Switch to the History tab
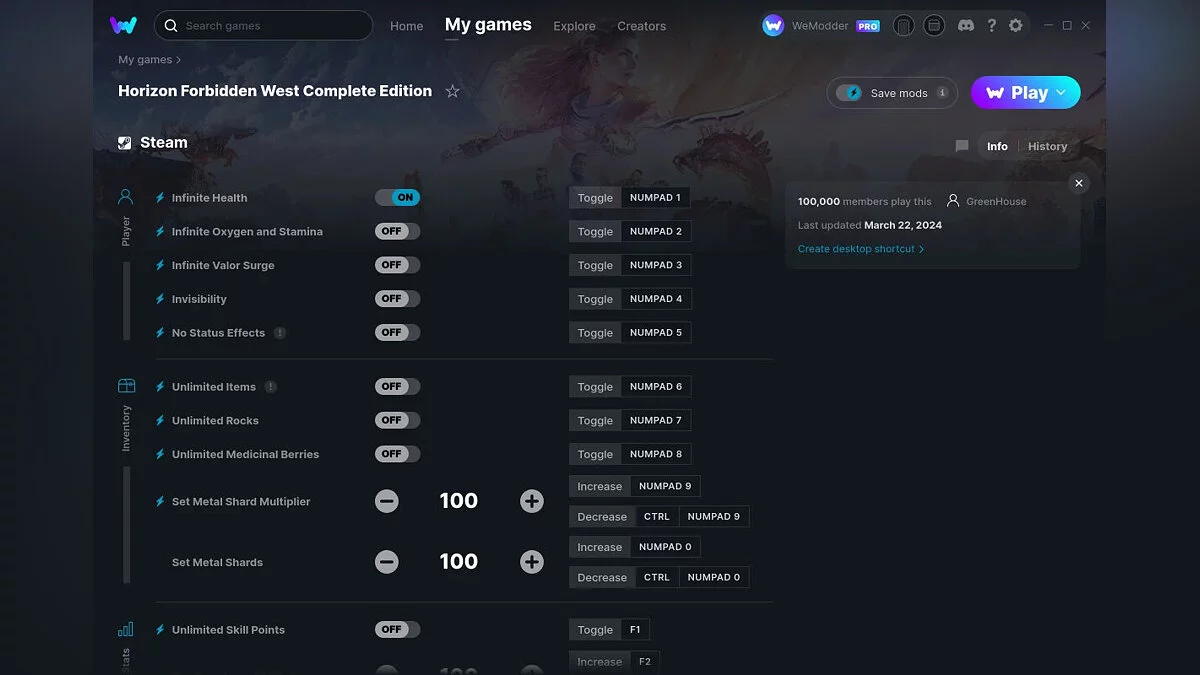 1047,146
